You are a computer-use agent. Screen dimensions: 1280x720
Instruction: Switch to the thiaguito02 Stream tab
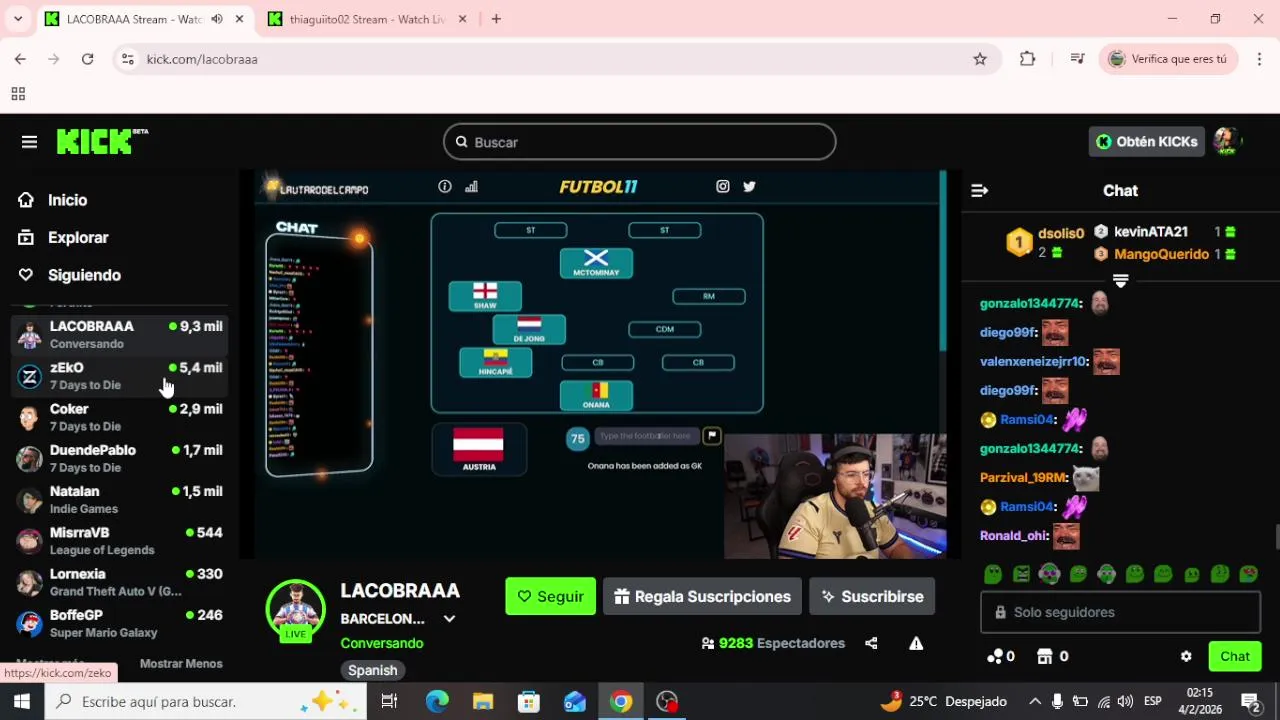point(367,19)
